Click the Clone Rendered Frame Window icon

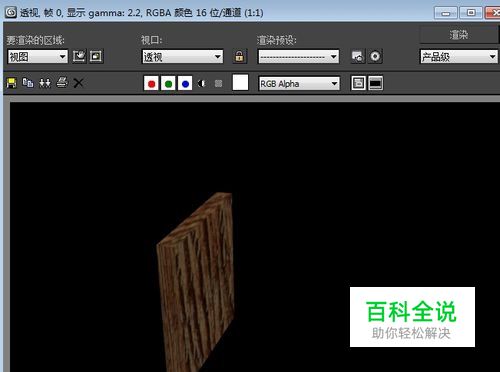tap(45, 83)
